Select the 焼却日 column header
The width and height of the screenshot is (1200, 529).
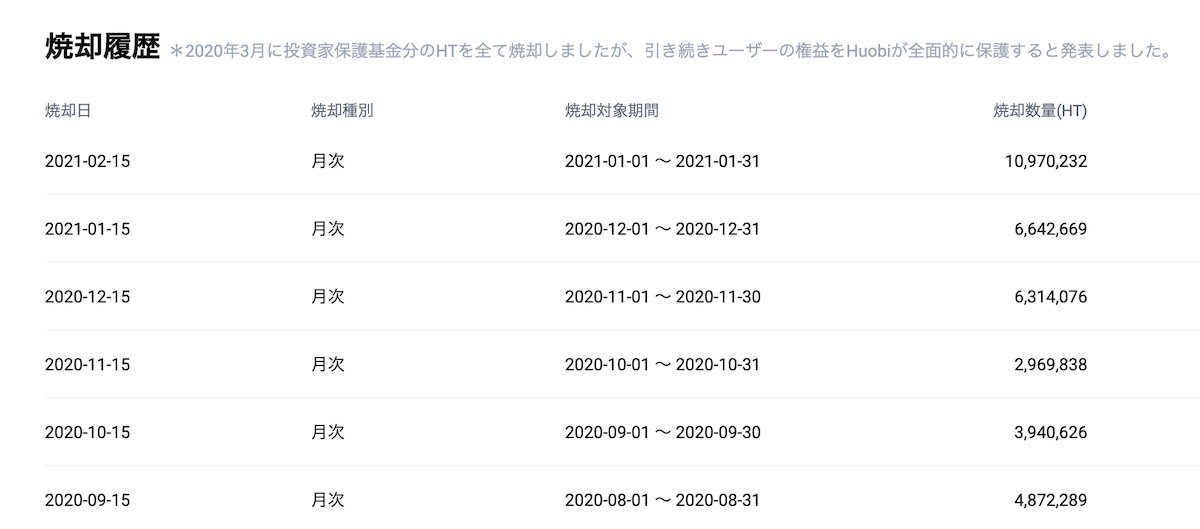(x=68, y=111)
